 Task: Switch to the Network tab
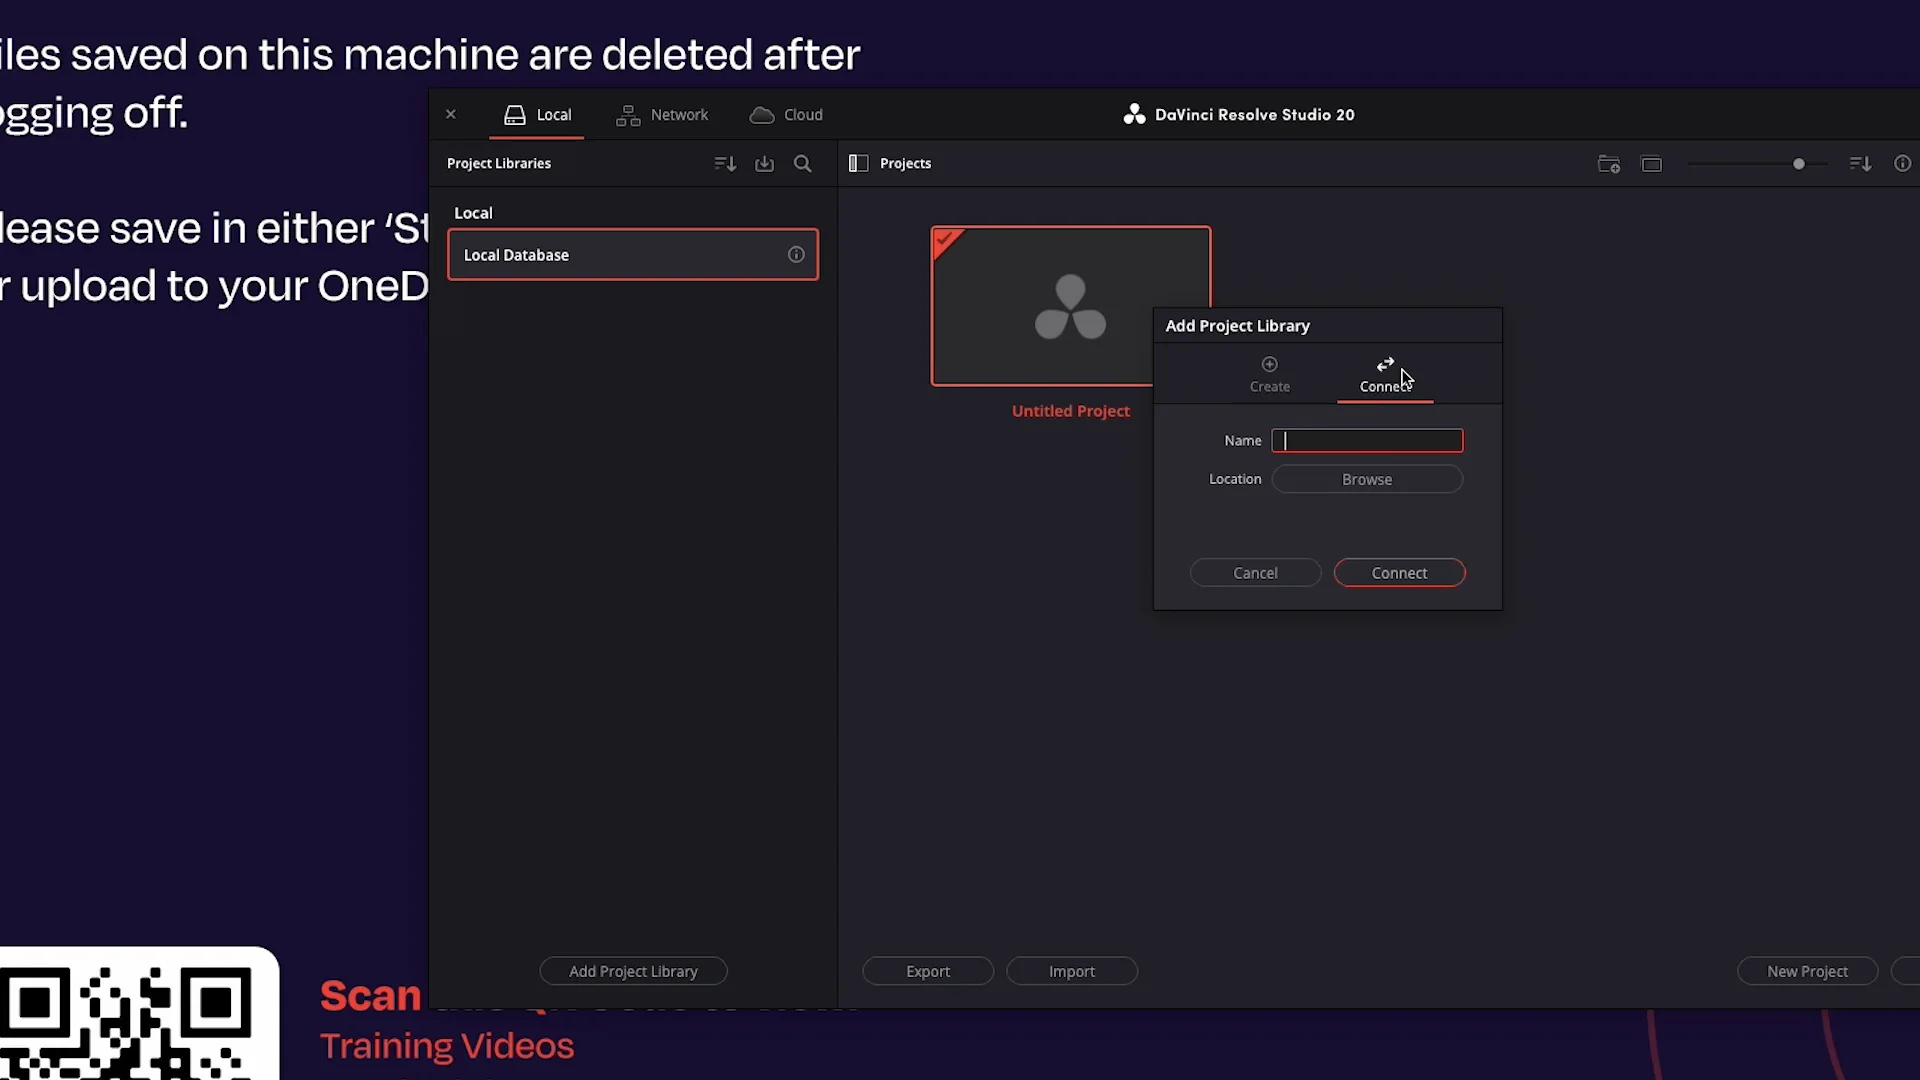click(662, 115)
